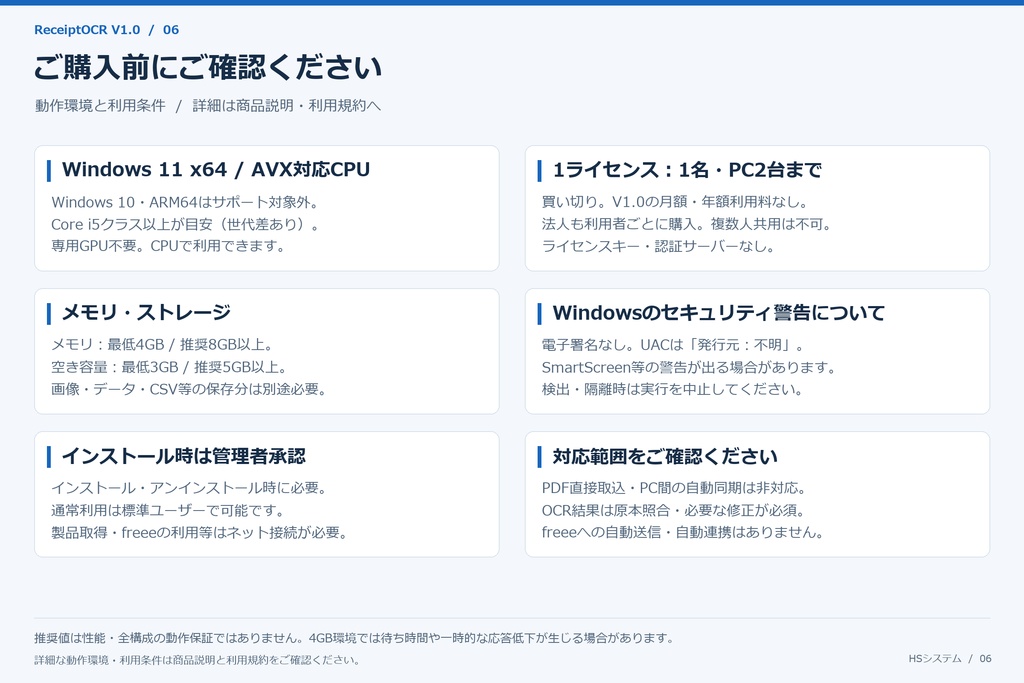Select the heading 'メモリ・ストレージ'

[146, 313]
